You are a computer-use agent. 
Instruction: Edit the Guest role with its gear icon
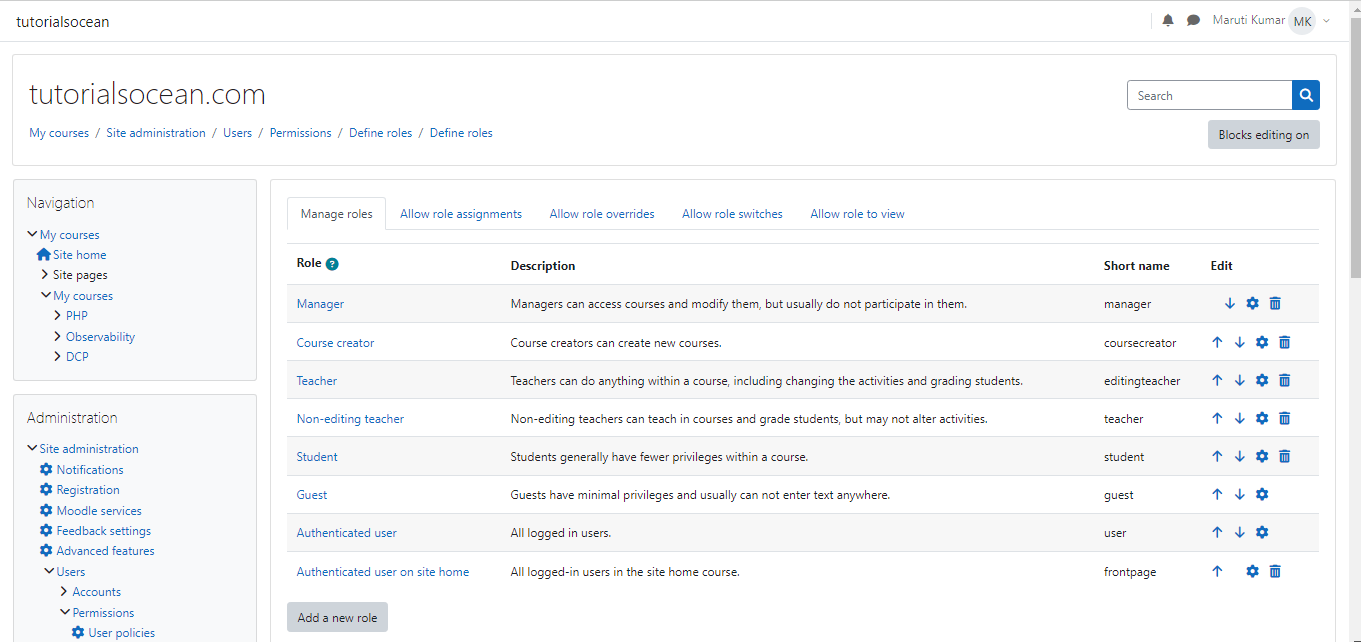1262,494
